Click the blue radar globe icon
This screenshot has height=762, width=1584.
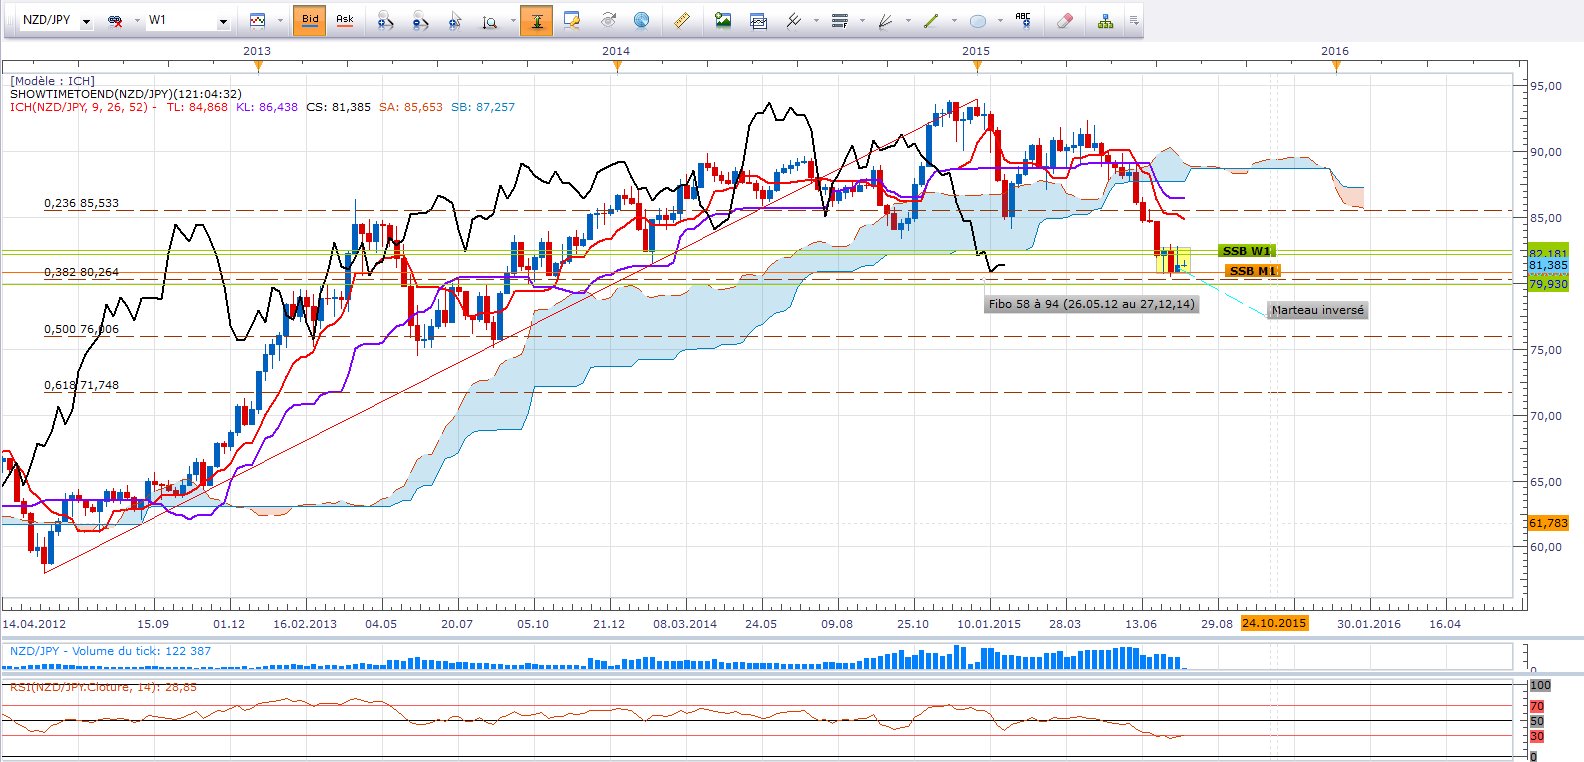tap(642, 20)
